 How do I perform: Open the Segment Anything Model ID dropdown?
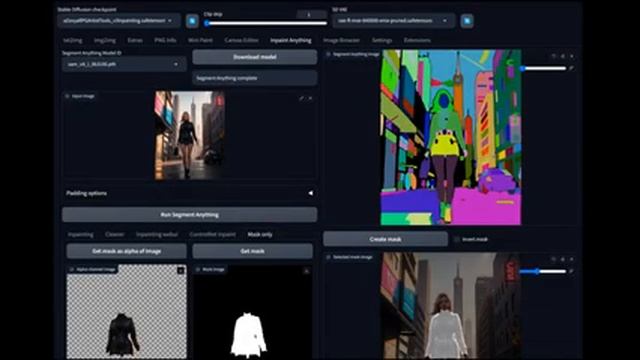124,64
